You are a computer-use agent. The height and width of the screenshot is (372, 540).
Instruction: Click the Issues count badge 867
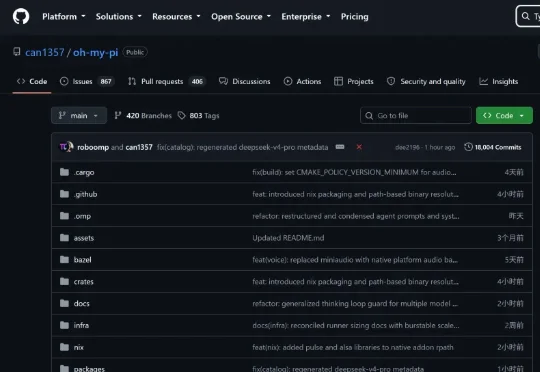tap(106, 81)
